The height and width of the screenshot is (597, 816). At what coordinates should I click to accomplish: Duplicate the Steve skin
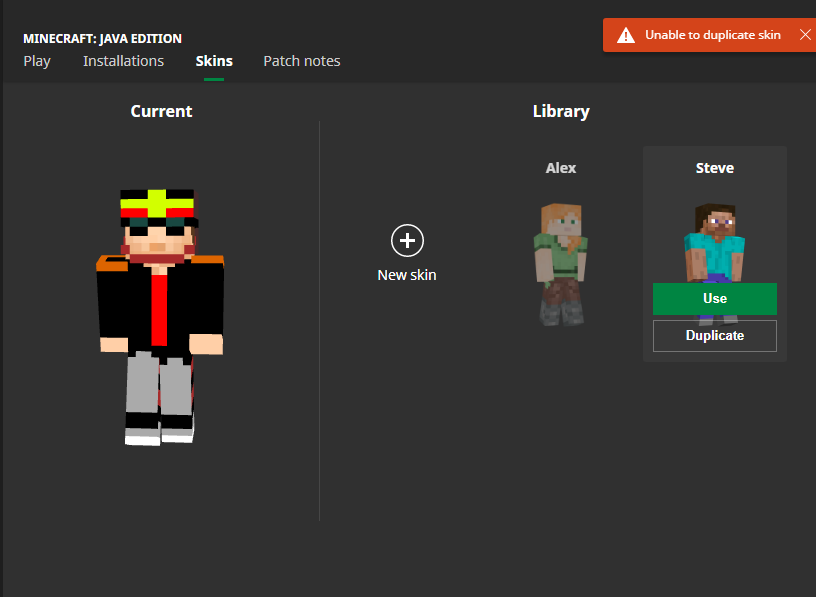pos(715,336)
